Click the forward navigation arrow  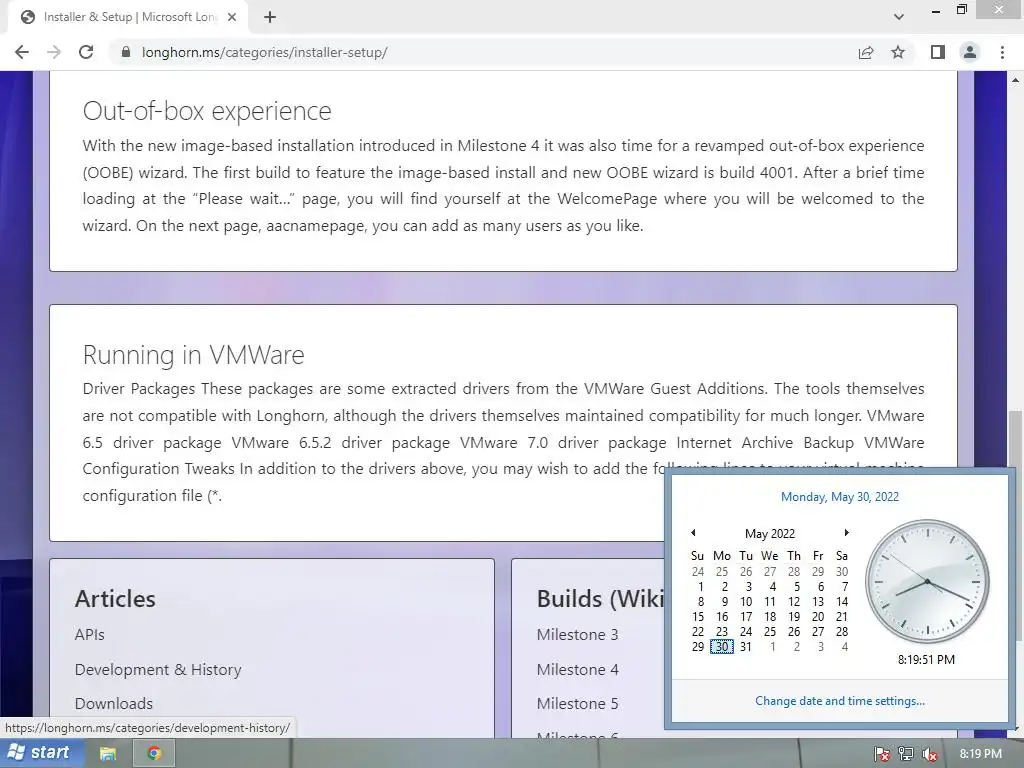click(x=54, y=52)
